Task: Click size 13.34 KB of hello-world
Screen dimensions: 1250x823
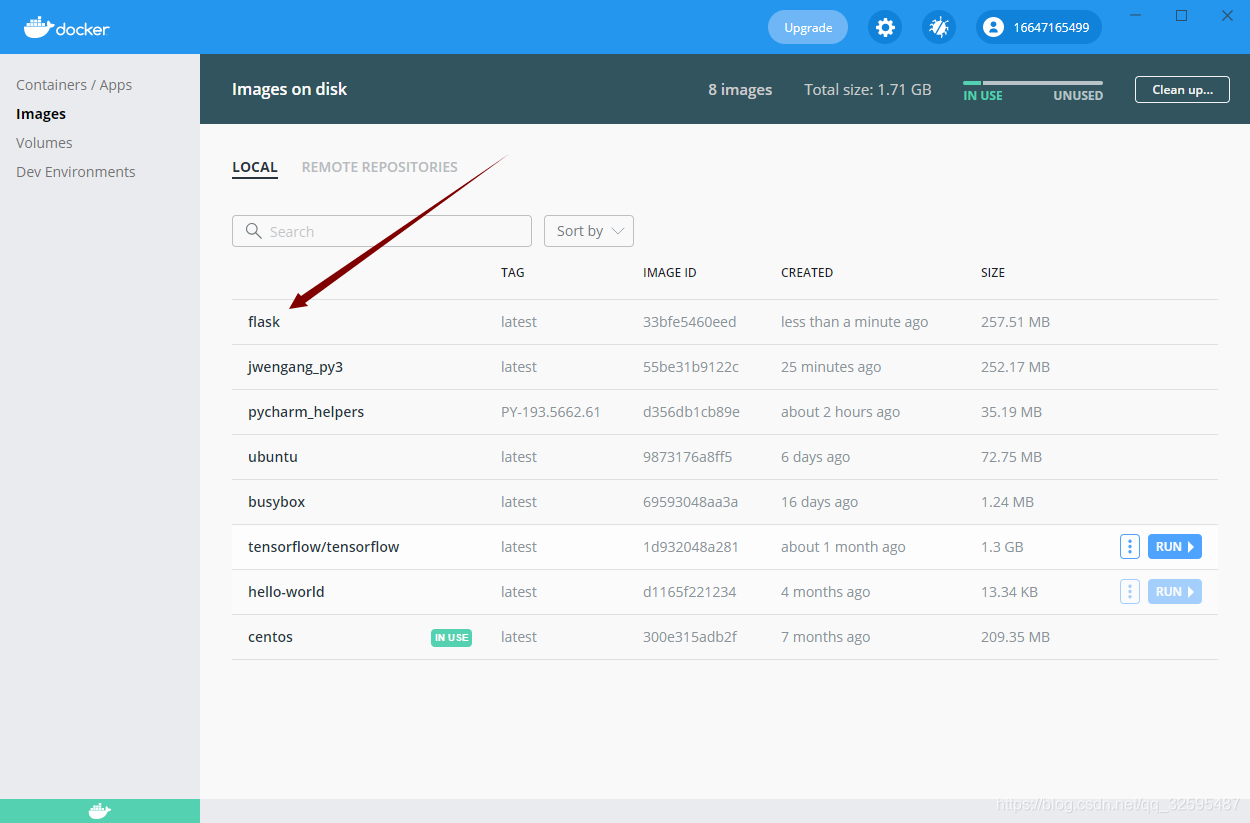Action: point(1009,592)
